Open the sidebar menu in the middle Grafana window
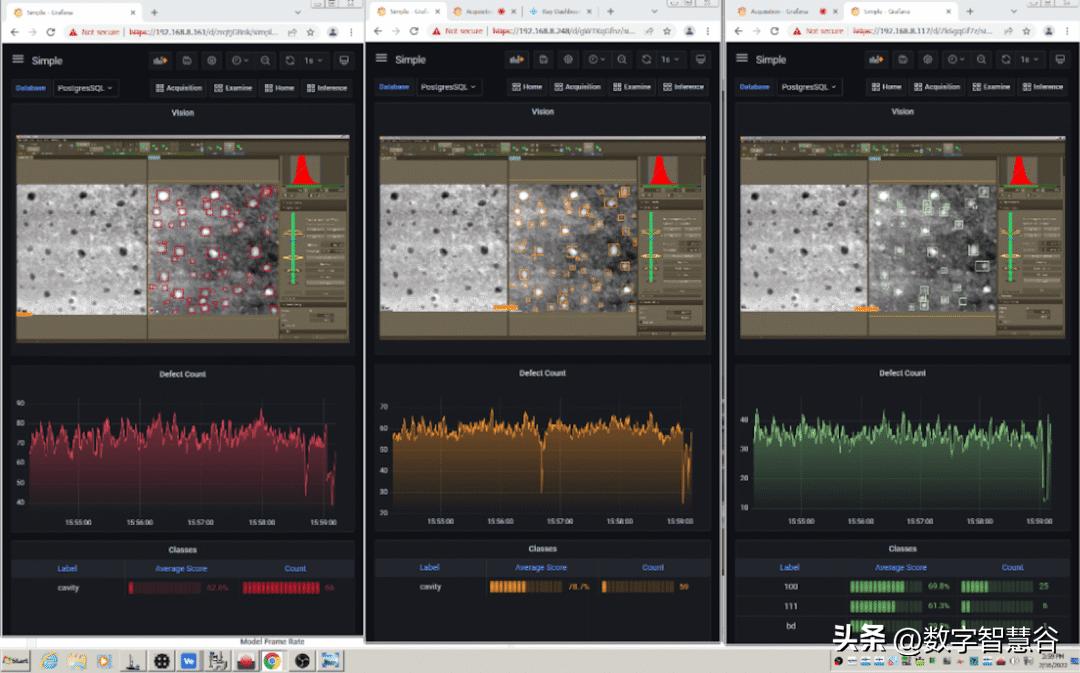Screen dimensions: 1080x673 tap(381, 59)
